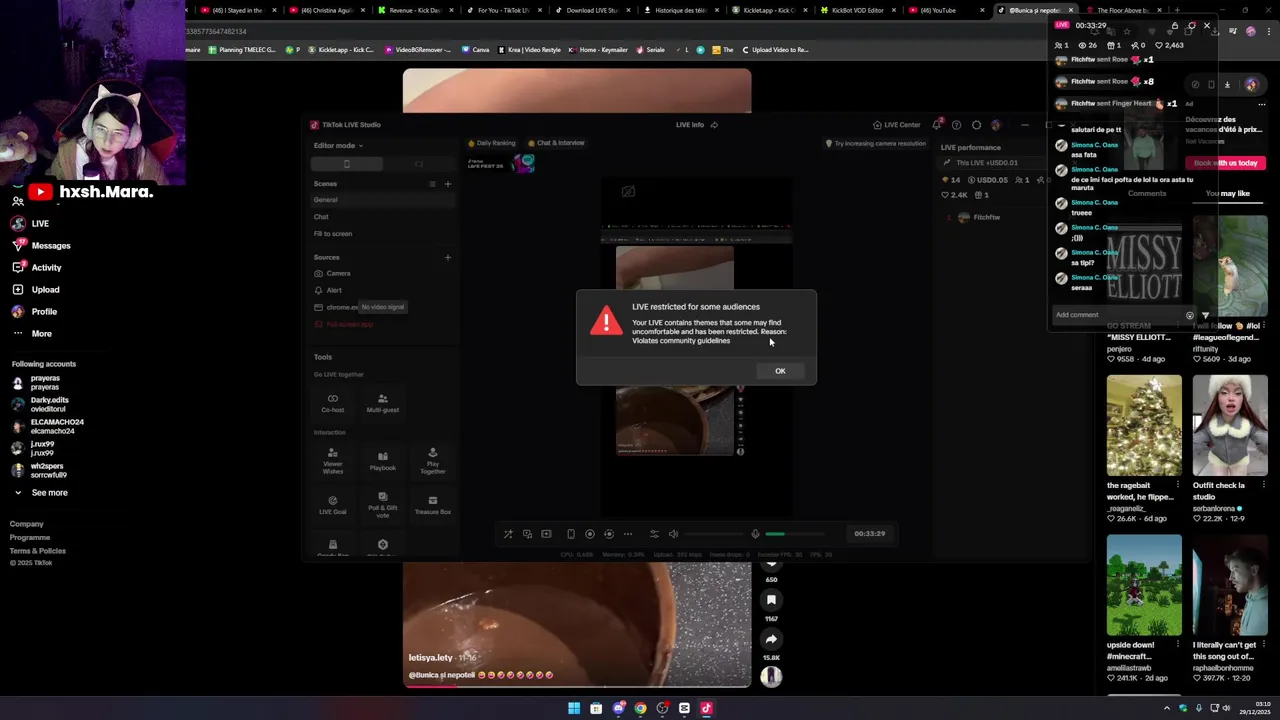Open the Multi-guest tool

tap(383, 403)
